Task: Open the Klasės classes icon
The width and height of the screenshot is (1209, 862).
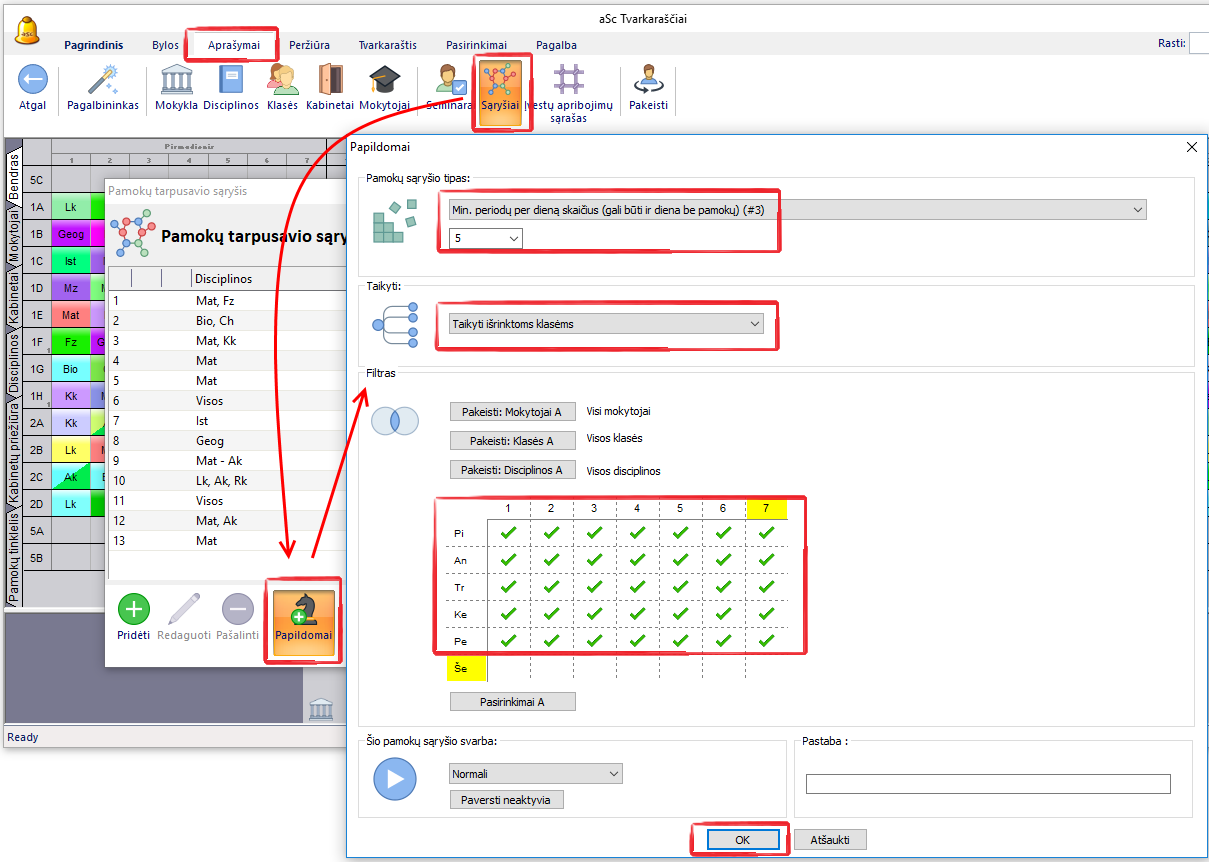Action: (x=282, y=81)
